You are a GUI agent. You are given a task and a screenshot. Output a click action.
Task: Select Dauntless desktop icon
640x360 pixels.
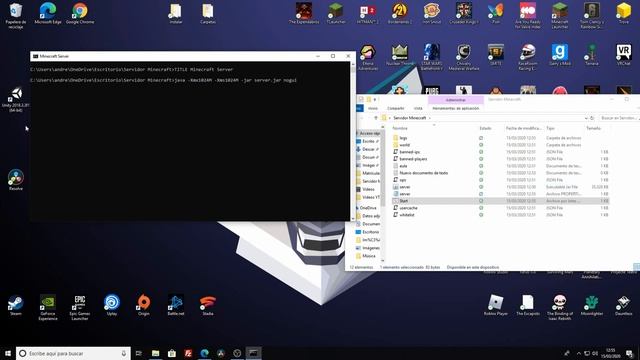pos(624,305)
